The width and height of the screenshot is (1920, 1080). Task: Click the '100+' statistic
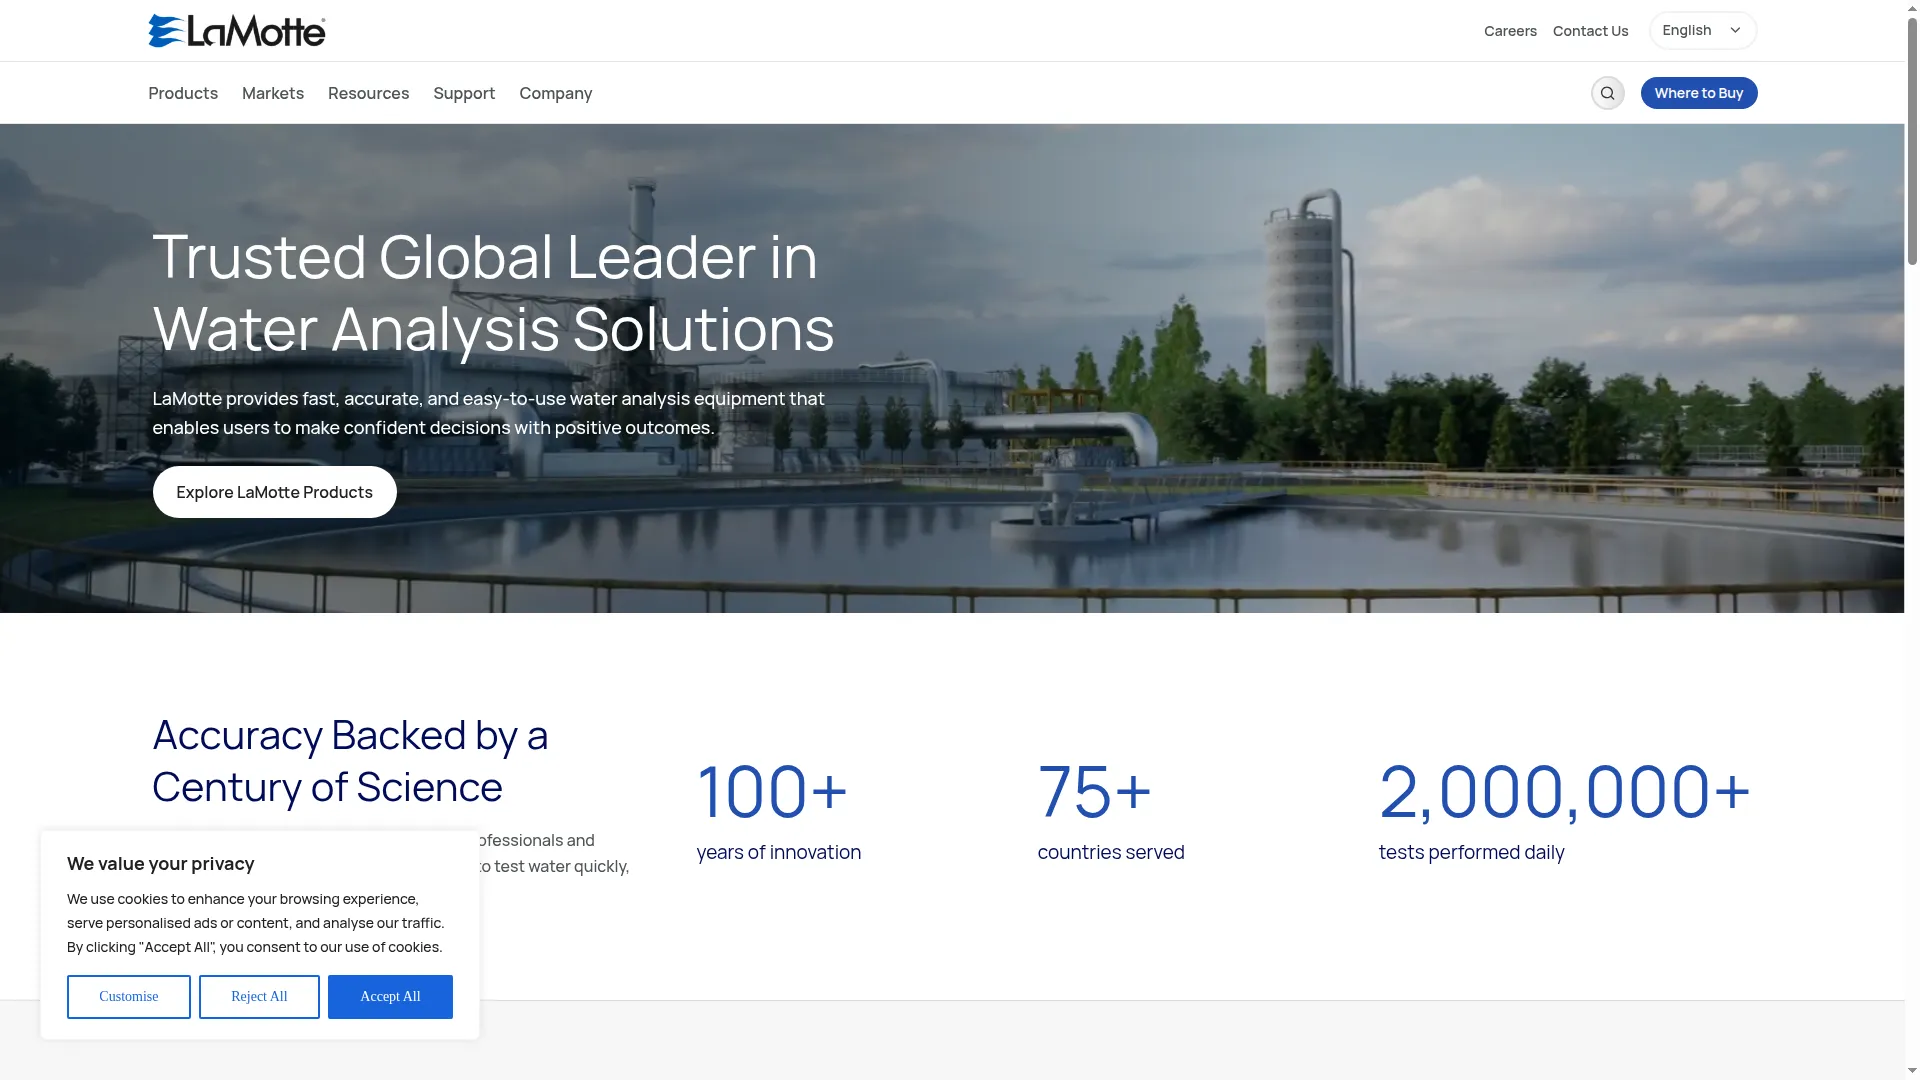click(772, 791)
